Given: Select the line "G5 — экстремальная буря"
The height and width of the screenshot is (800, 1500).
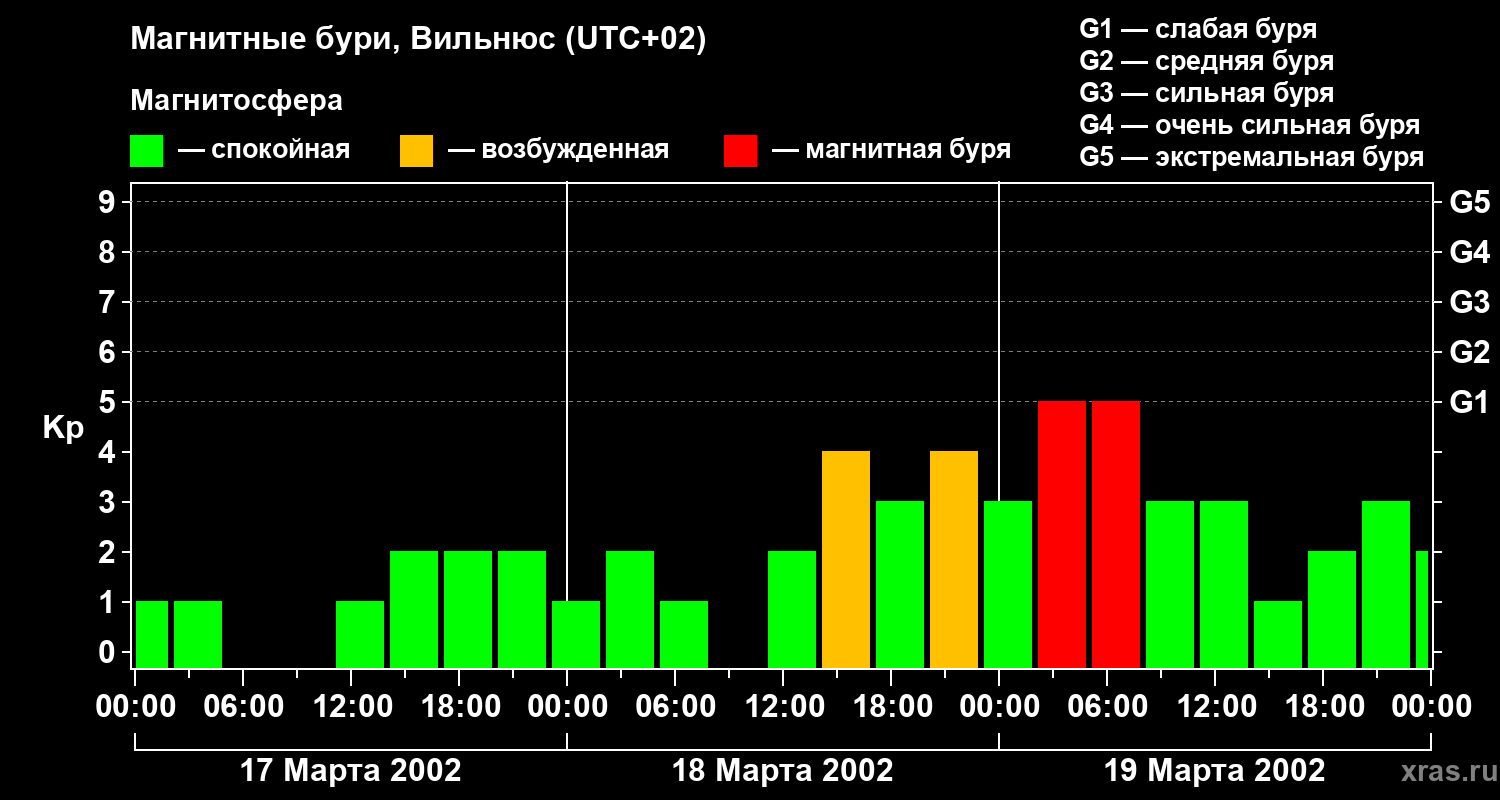Looking at the screenshot, I should point(1252,157).
